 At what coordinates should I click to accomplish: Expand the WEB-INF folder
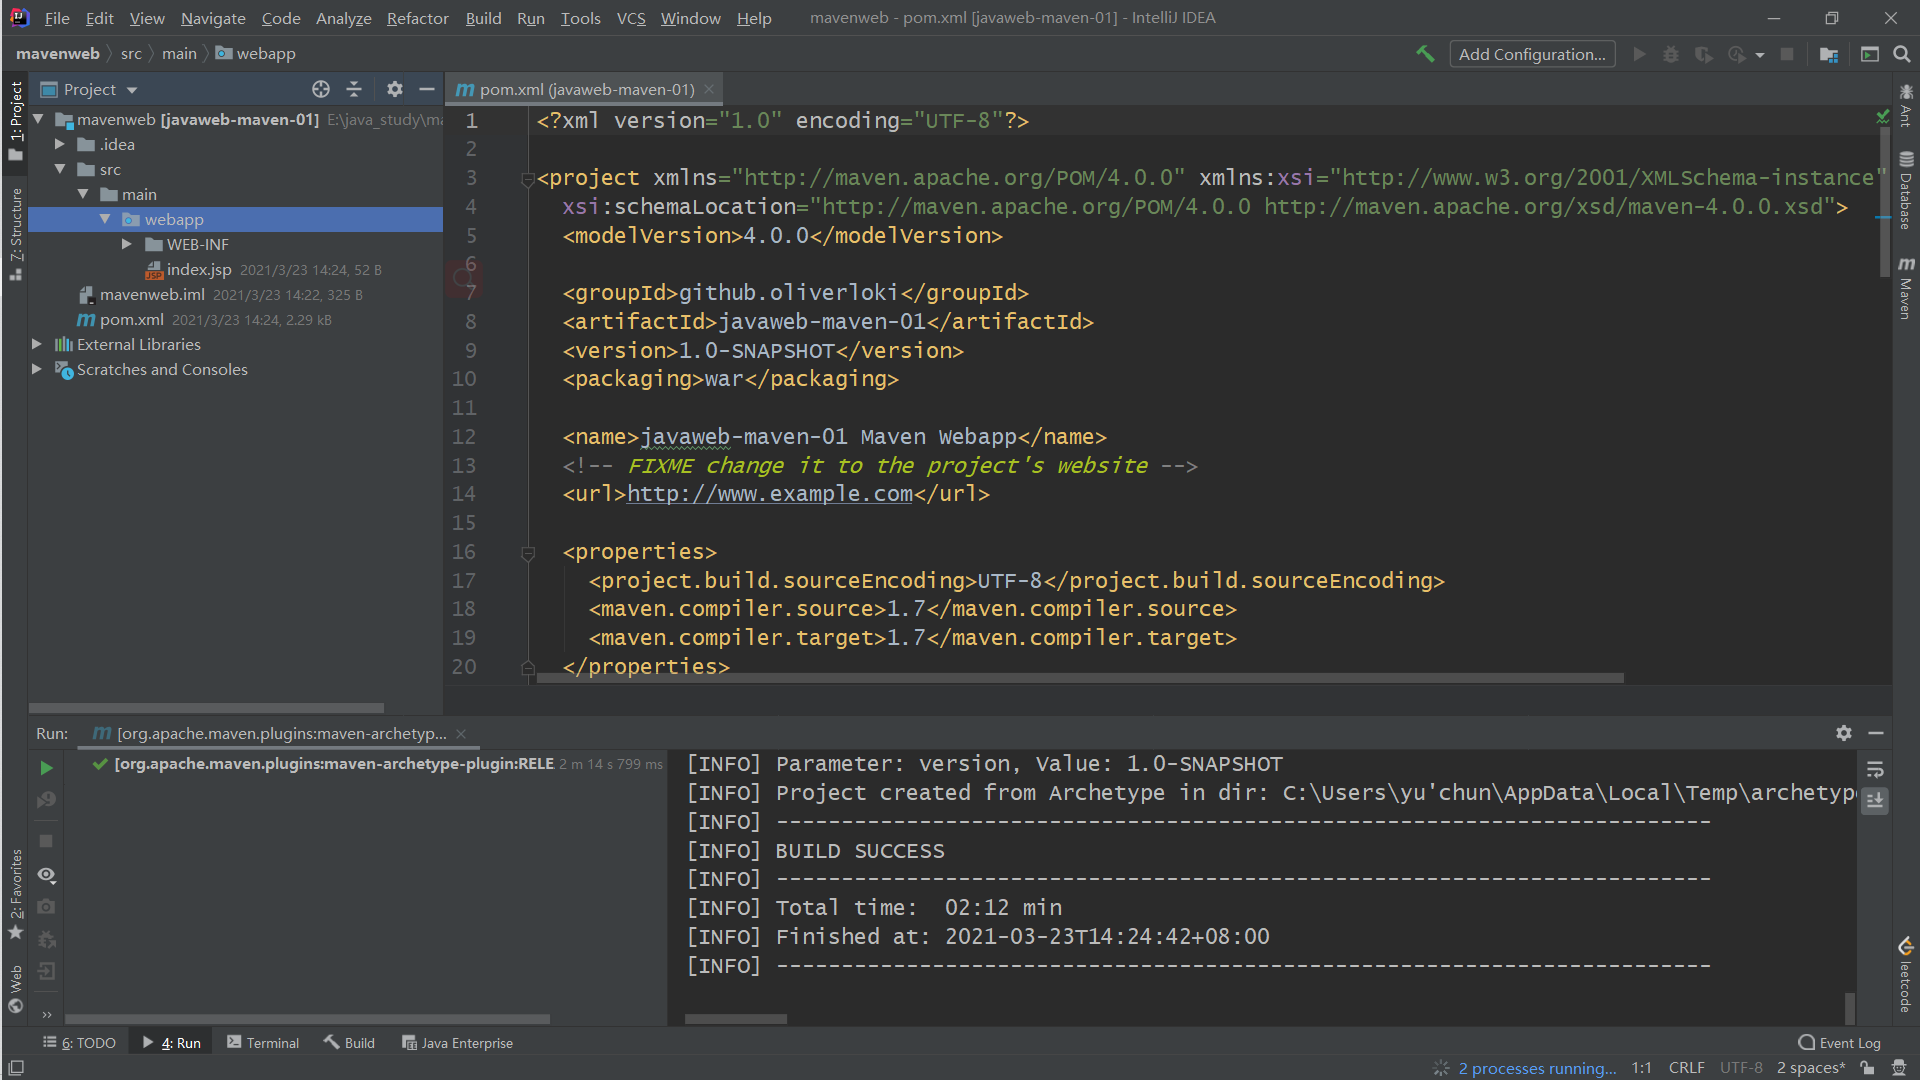coord(127,244)
